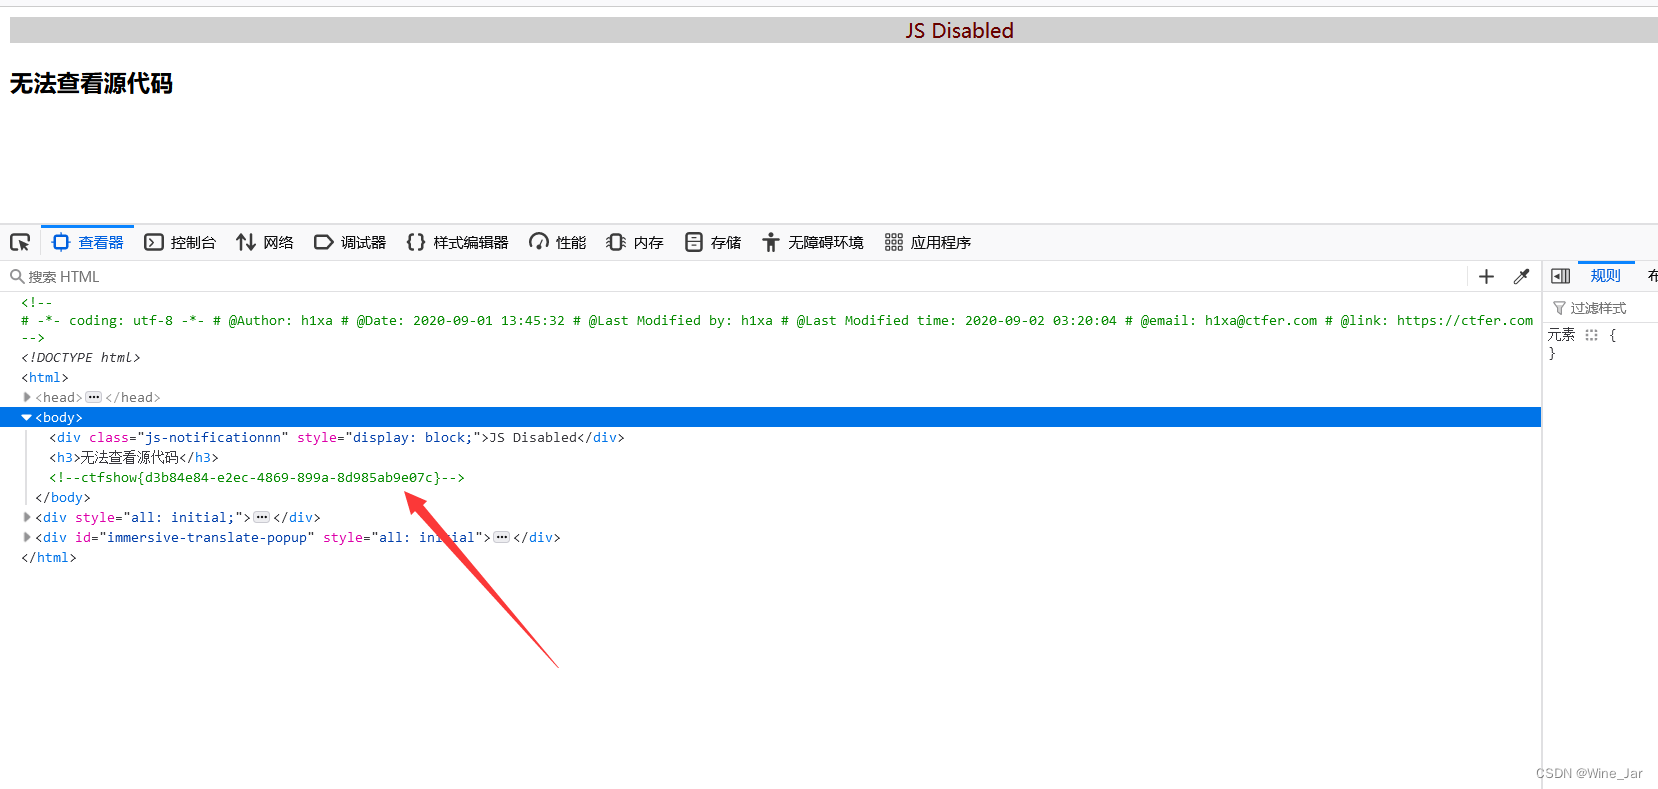Select the js-notificationnn div node
The height and width of the screenshot is (789, 1658).
click(x=337, y=437)
